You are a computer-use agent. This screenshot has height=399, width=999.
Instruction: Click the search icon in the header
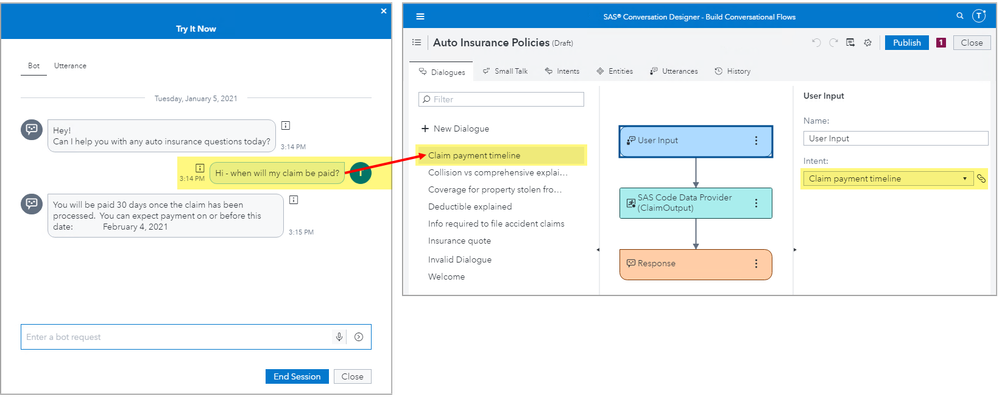click(x=960, y=16)
